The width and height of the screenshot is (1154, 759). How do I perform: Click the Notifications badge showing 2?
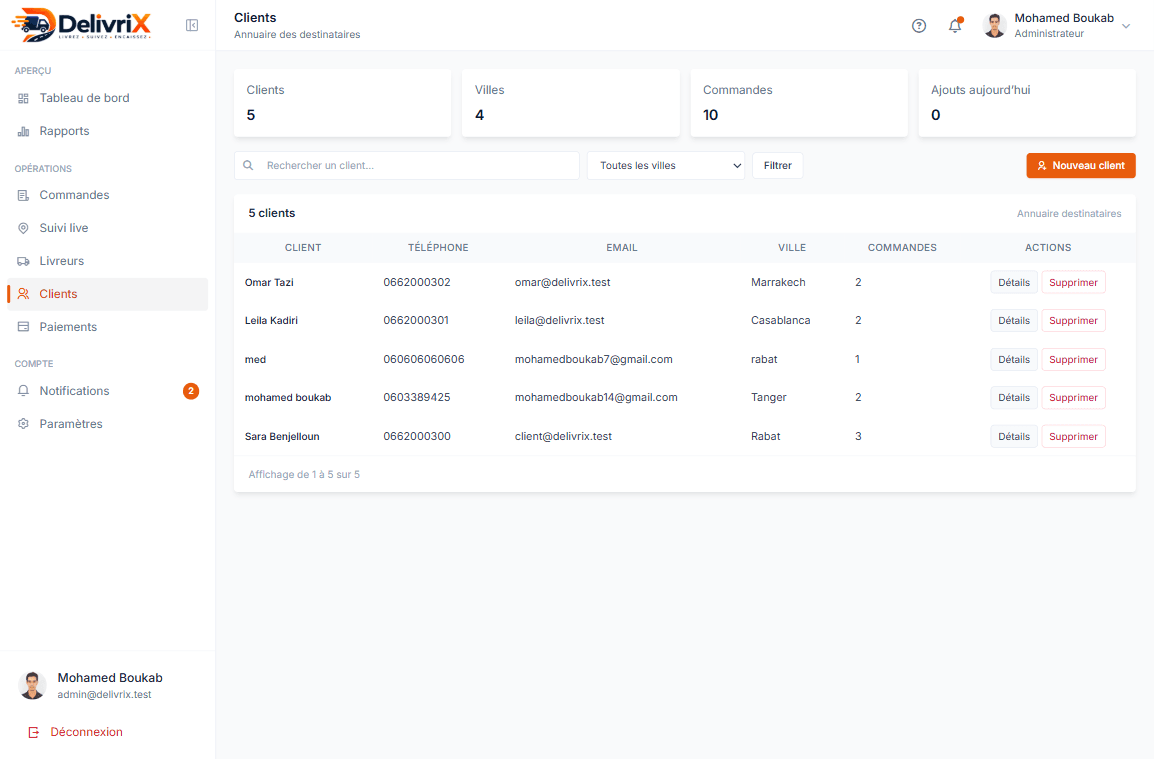coord(191,391)
